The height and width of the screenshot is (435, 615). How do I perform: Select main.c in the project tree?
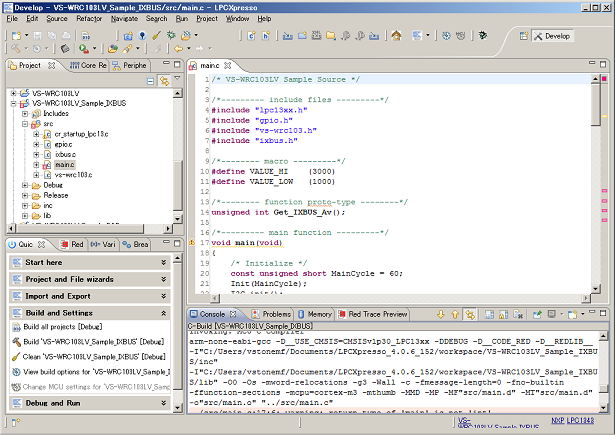click(x=64, y=165)
